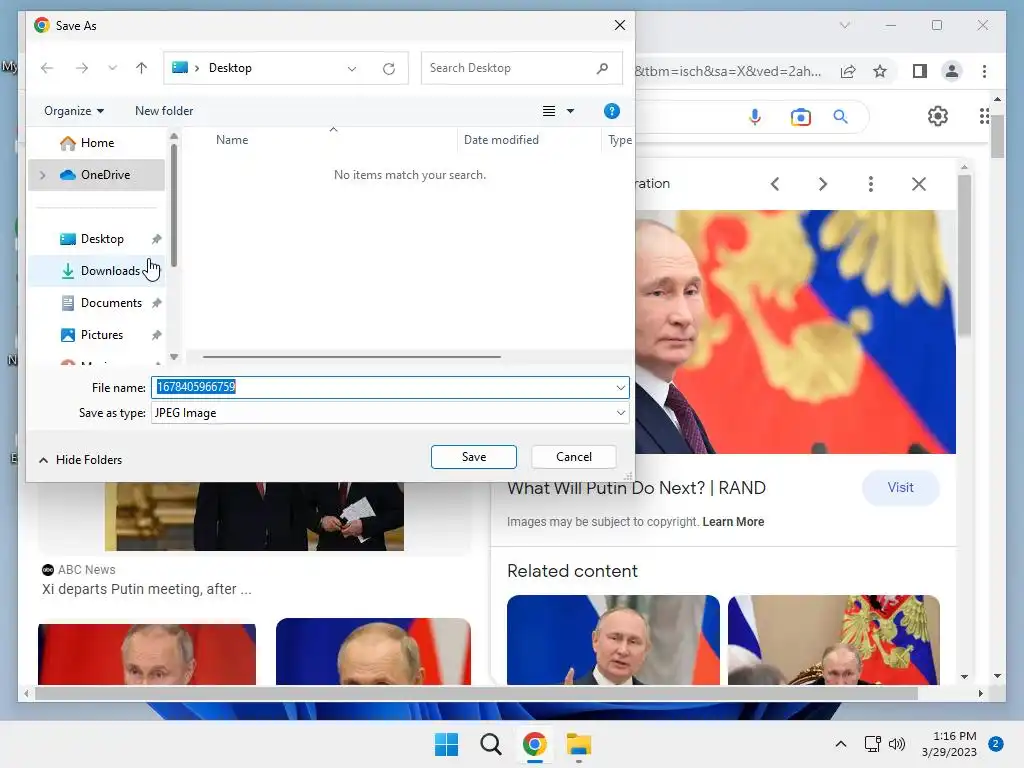Open Desktop in the navigation pane
The width and height of the screenshot is (1024, 768).
[x=97, y=239]
